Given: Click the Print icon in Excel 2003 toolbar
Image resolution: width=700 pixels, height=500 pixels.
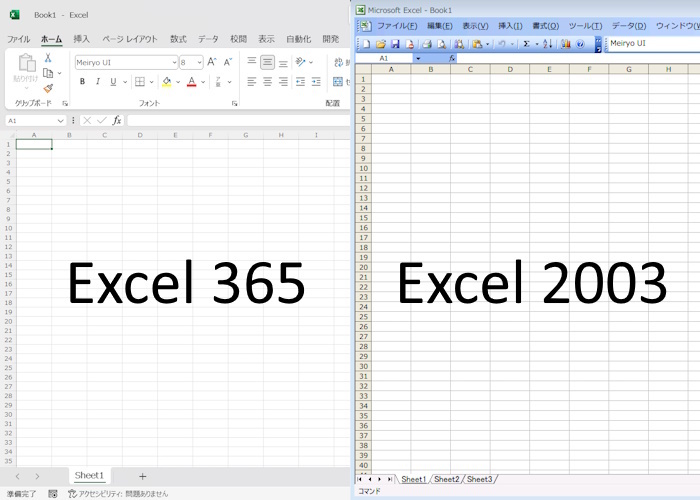Looking at the screenshot, I should [x=427, y=44].
